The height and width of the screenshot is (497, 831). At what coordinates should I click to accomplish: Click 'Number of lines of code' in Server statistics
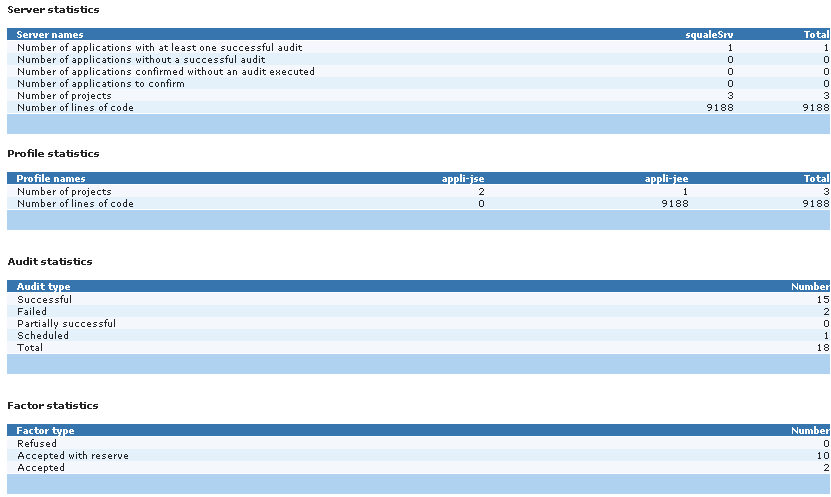coord(75,108)
